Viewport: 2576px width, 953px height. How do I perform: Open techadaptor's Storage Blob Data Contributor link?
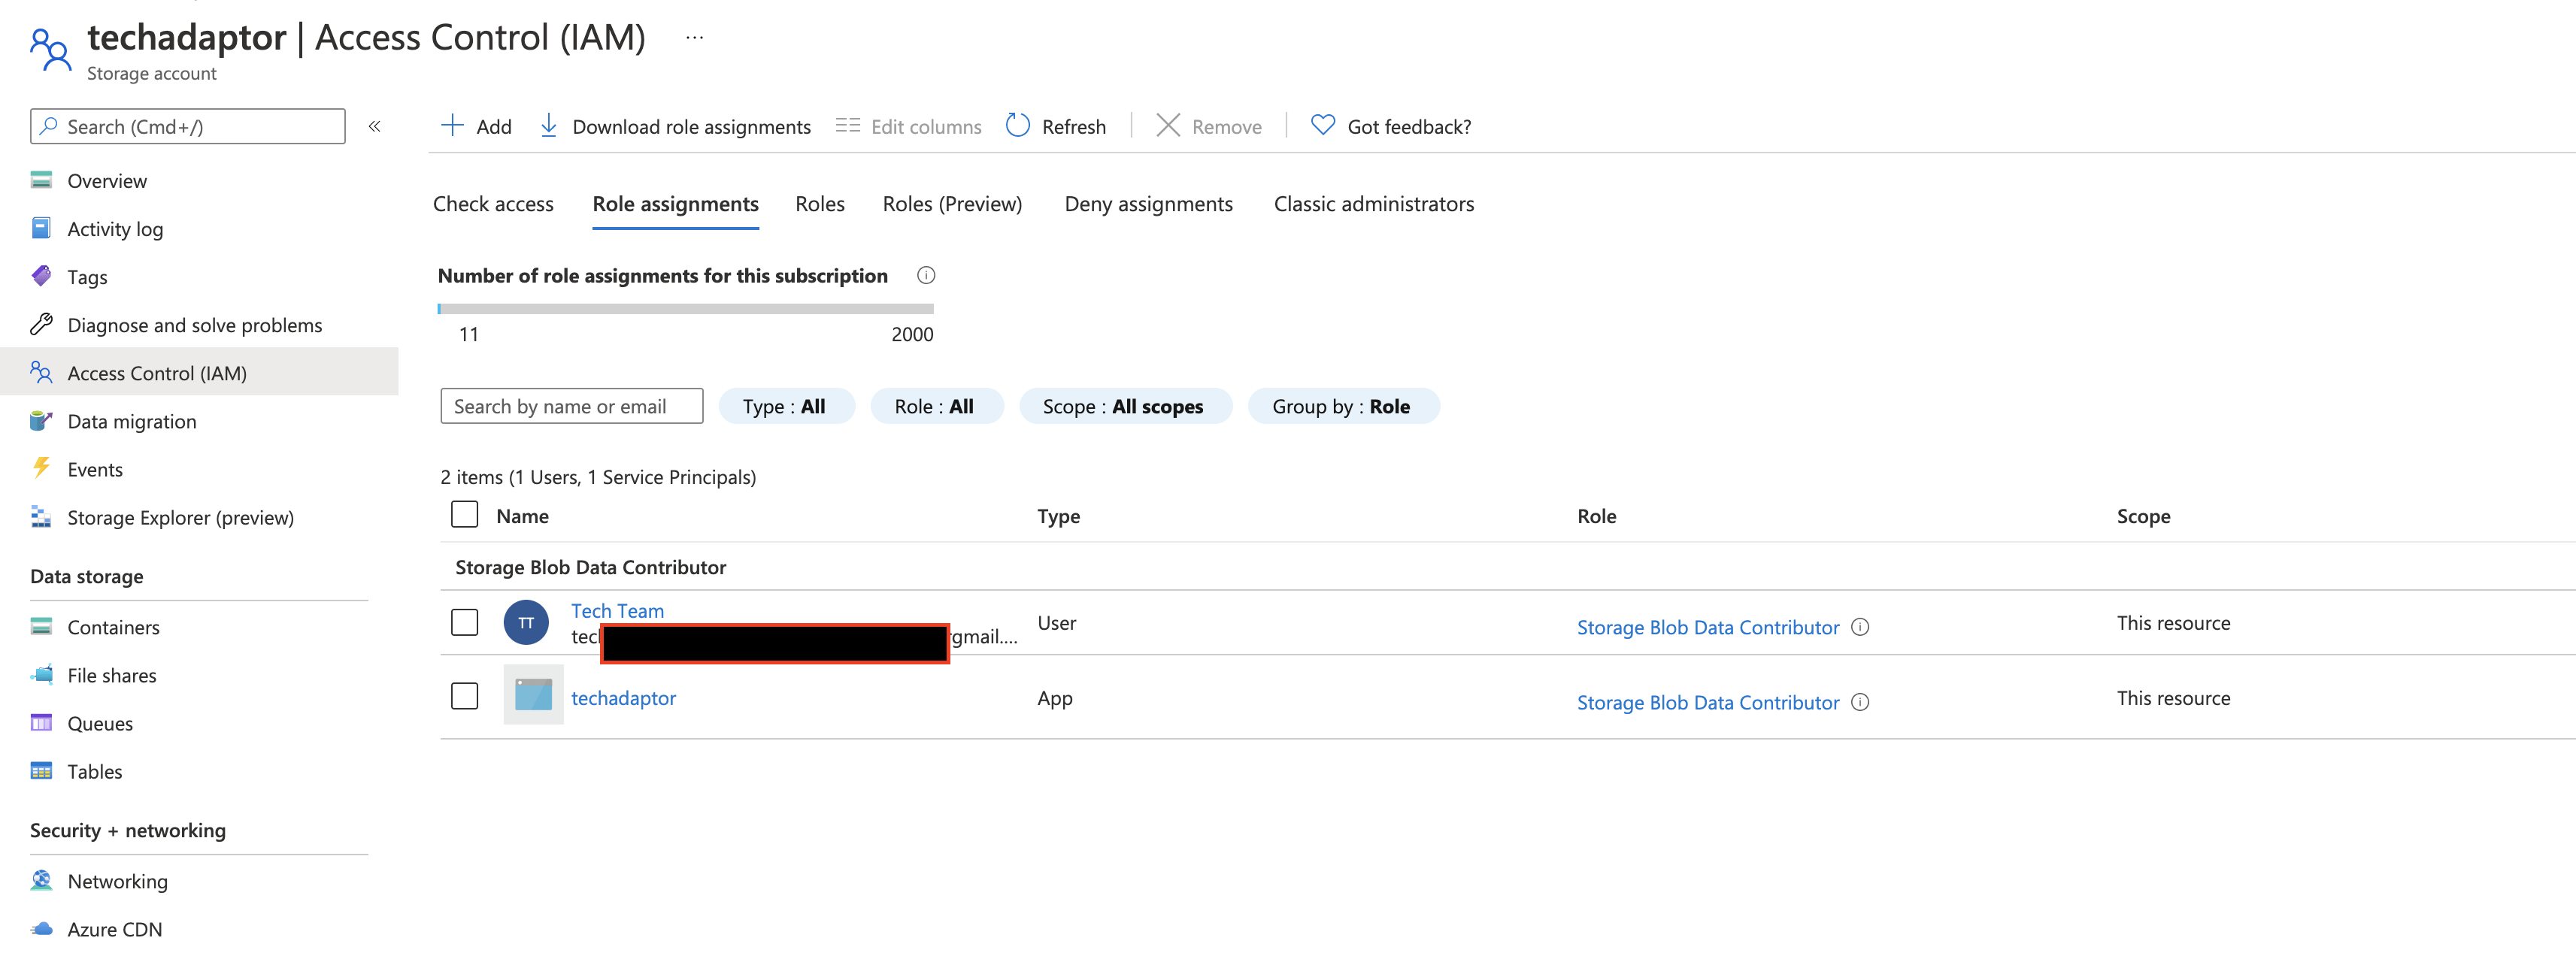click(1708, 702)
